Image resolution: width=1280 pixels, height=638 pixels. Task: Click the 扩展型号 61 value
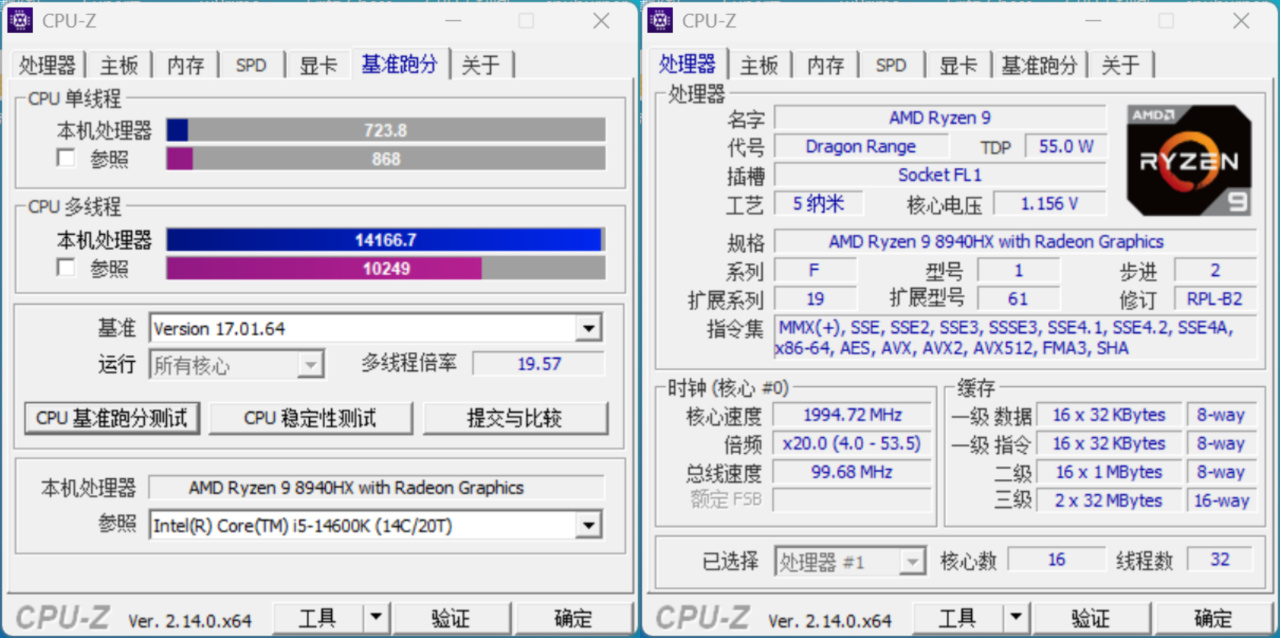(1017, 298)
